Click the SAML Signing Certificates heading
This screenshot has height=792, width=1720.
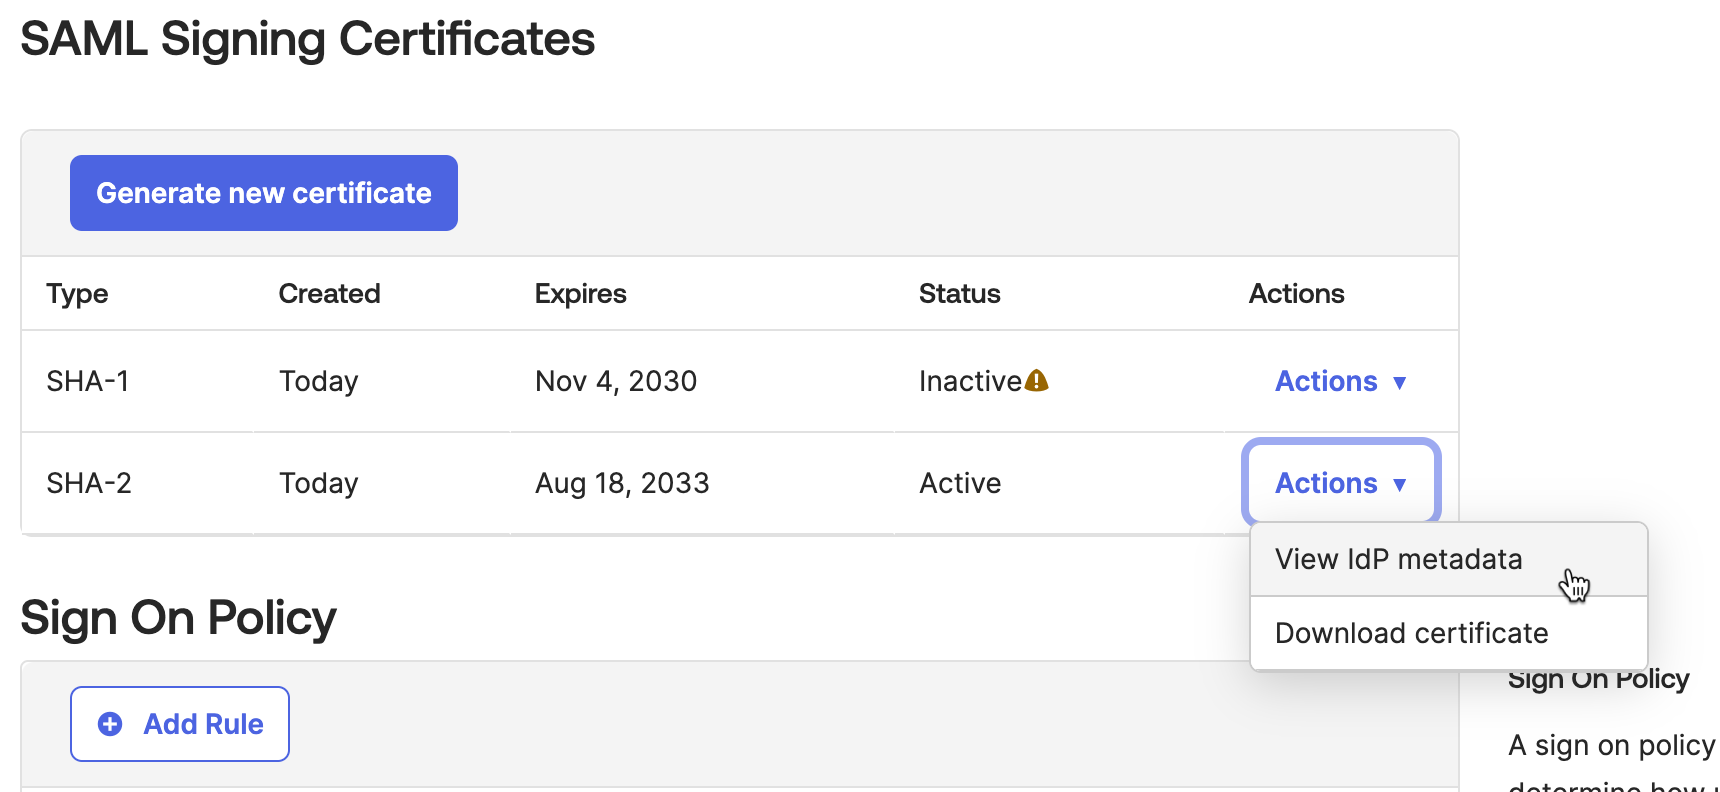coord(307,40)
